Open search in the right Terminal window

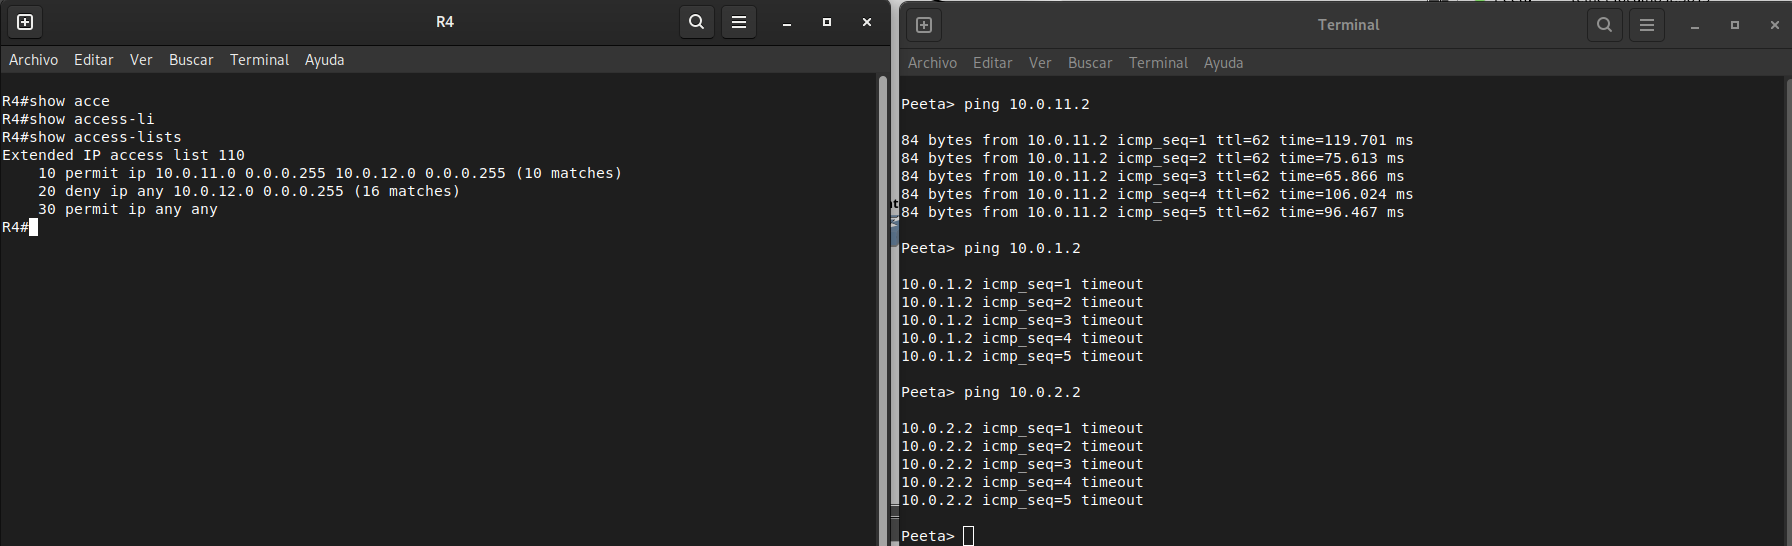point(1605,25)
